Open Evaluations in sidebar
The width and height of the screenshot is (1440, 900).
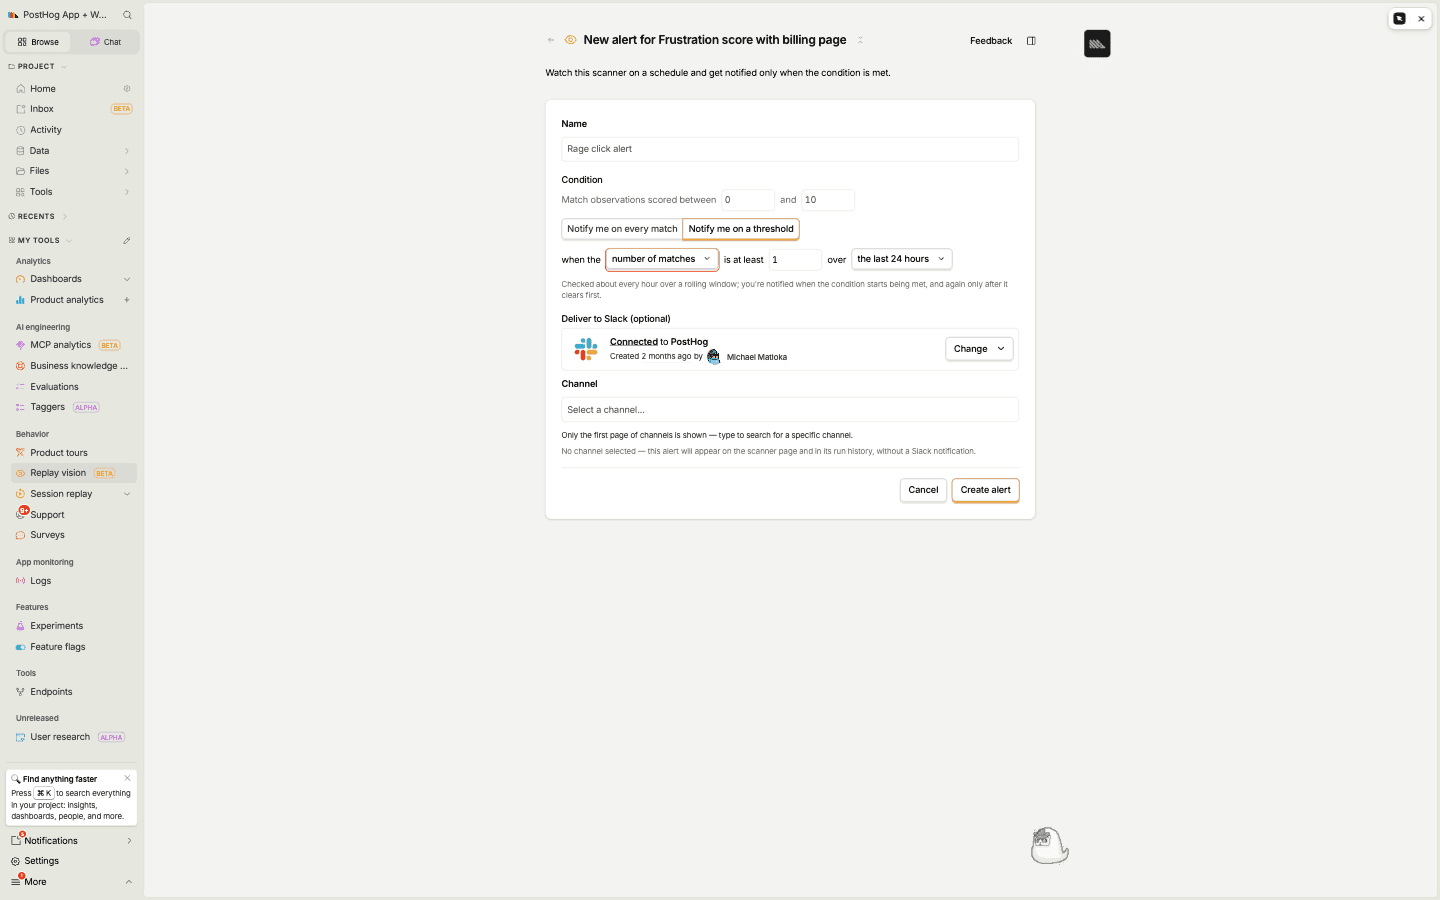click(74, 387)
